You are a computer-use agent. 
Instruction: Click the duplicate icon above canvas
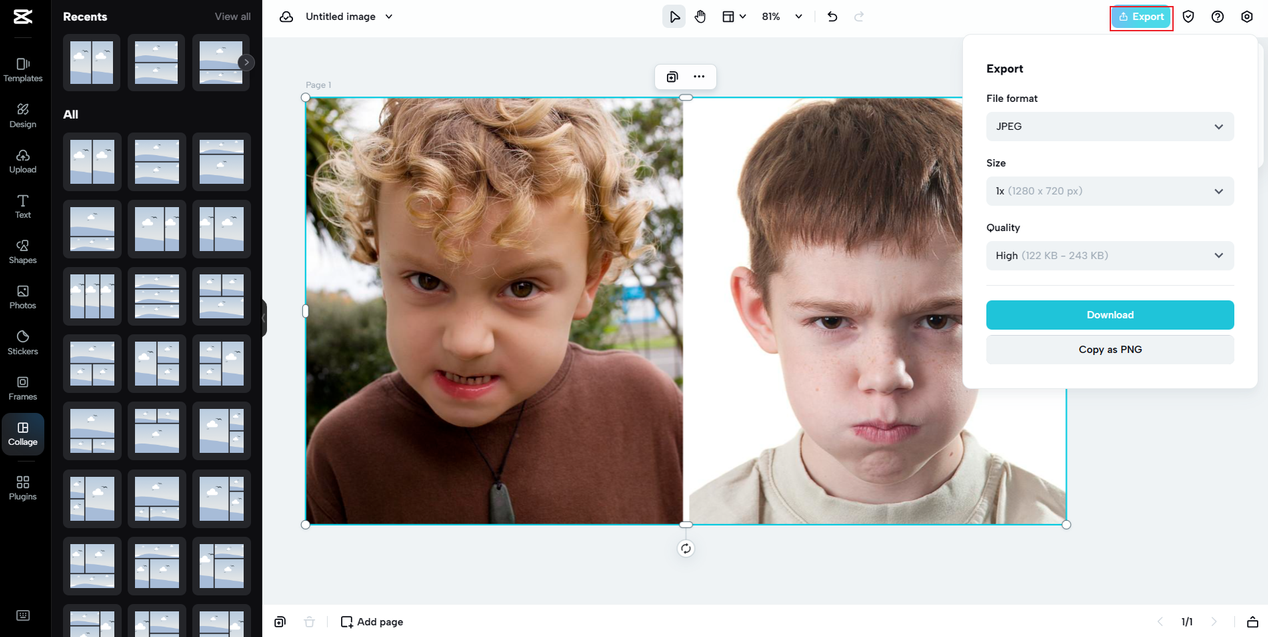click(x=672, y=77)
